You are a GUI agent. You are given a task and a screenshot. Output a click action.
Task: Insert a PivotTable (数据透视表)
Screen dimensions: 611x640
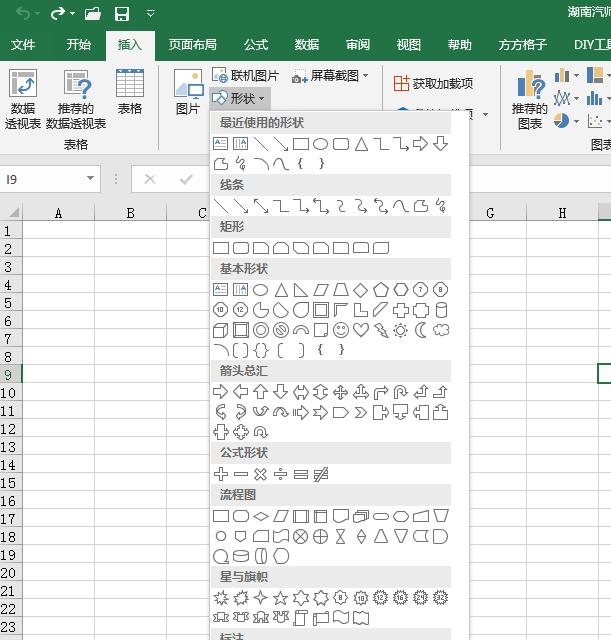(23, 99)
